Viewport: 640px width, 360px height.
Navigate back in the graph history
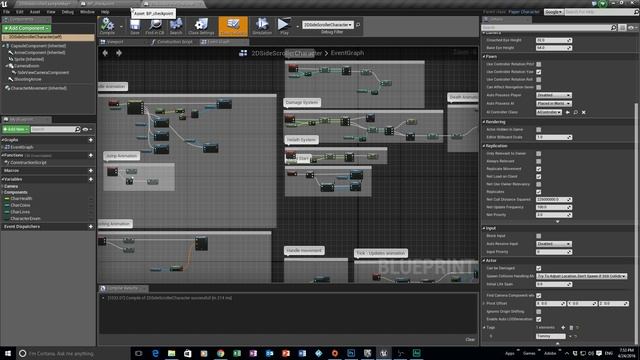point(105,53)
